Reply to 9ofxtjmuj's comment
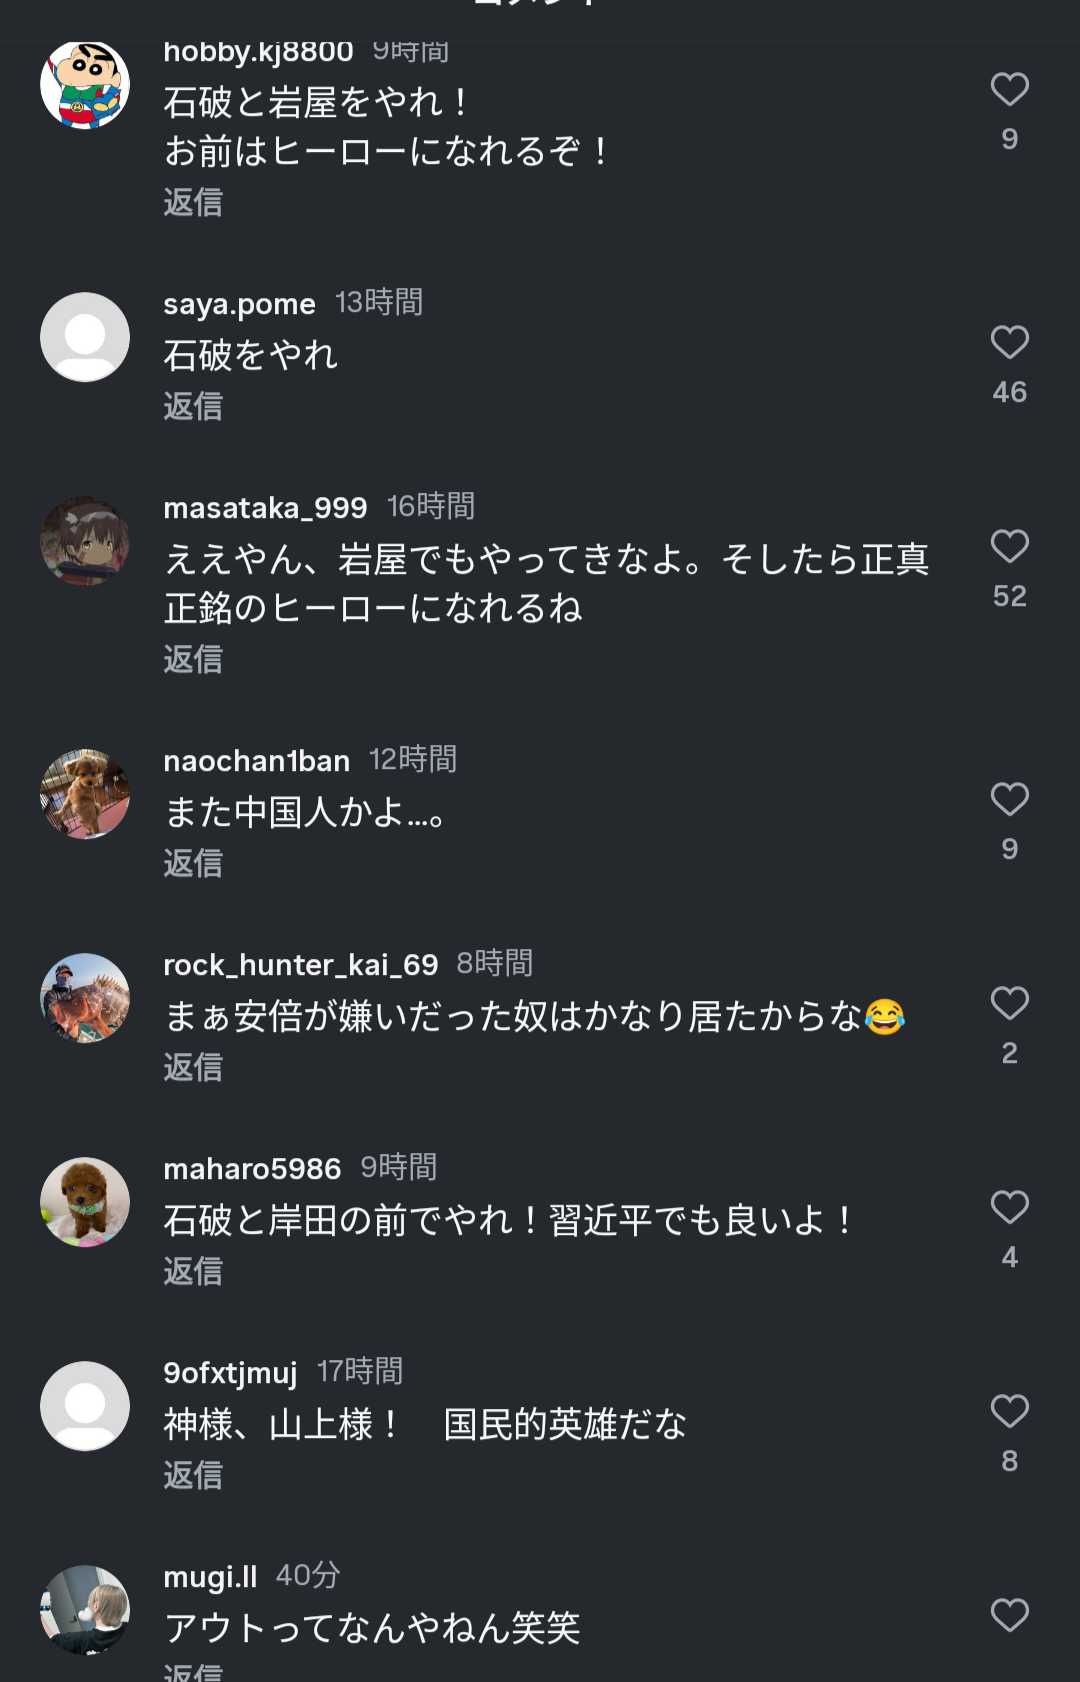Viewport: 1080px width, 1682px height. 193,1476
